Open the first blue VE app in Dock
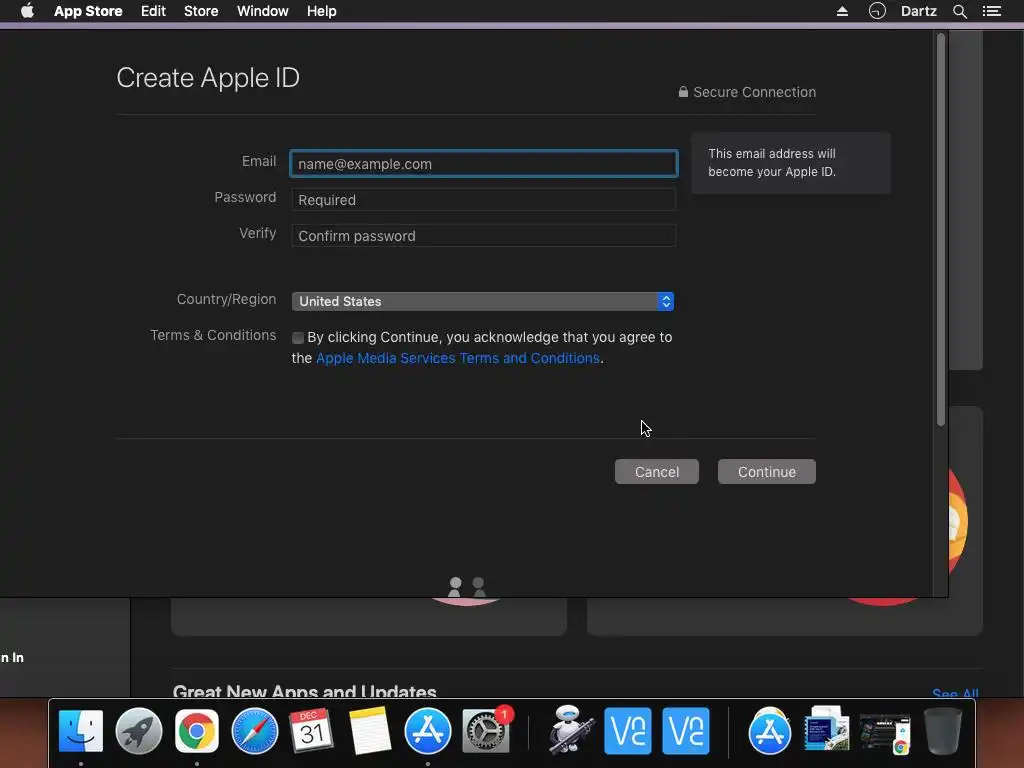 coord(628,731)
